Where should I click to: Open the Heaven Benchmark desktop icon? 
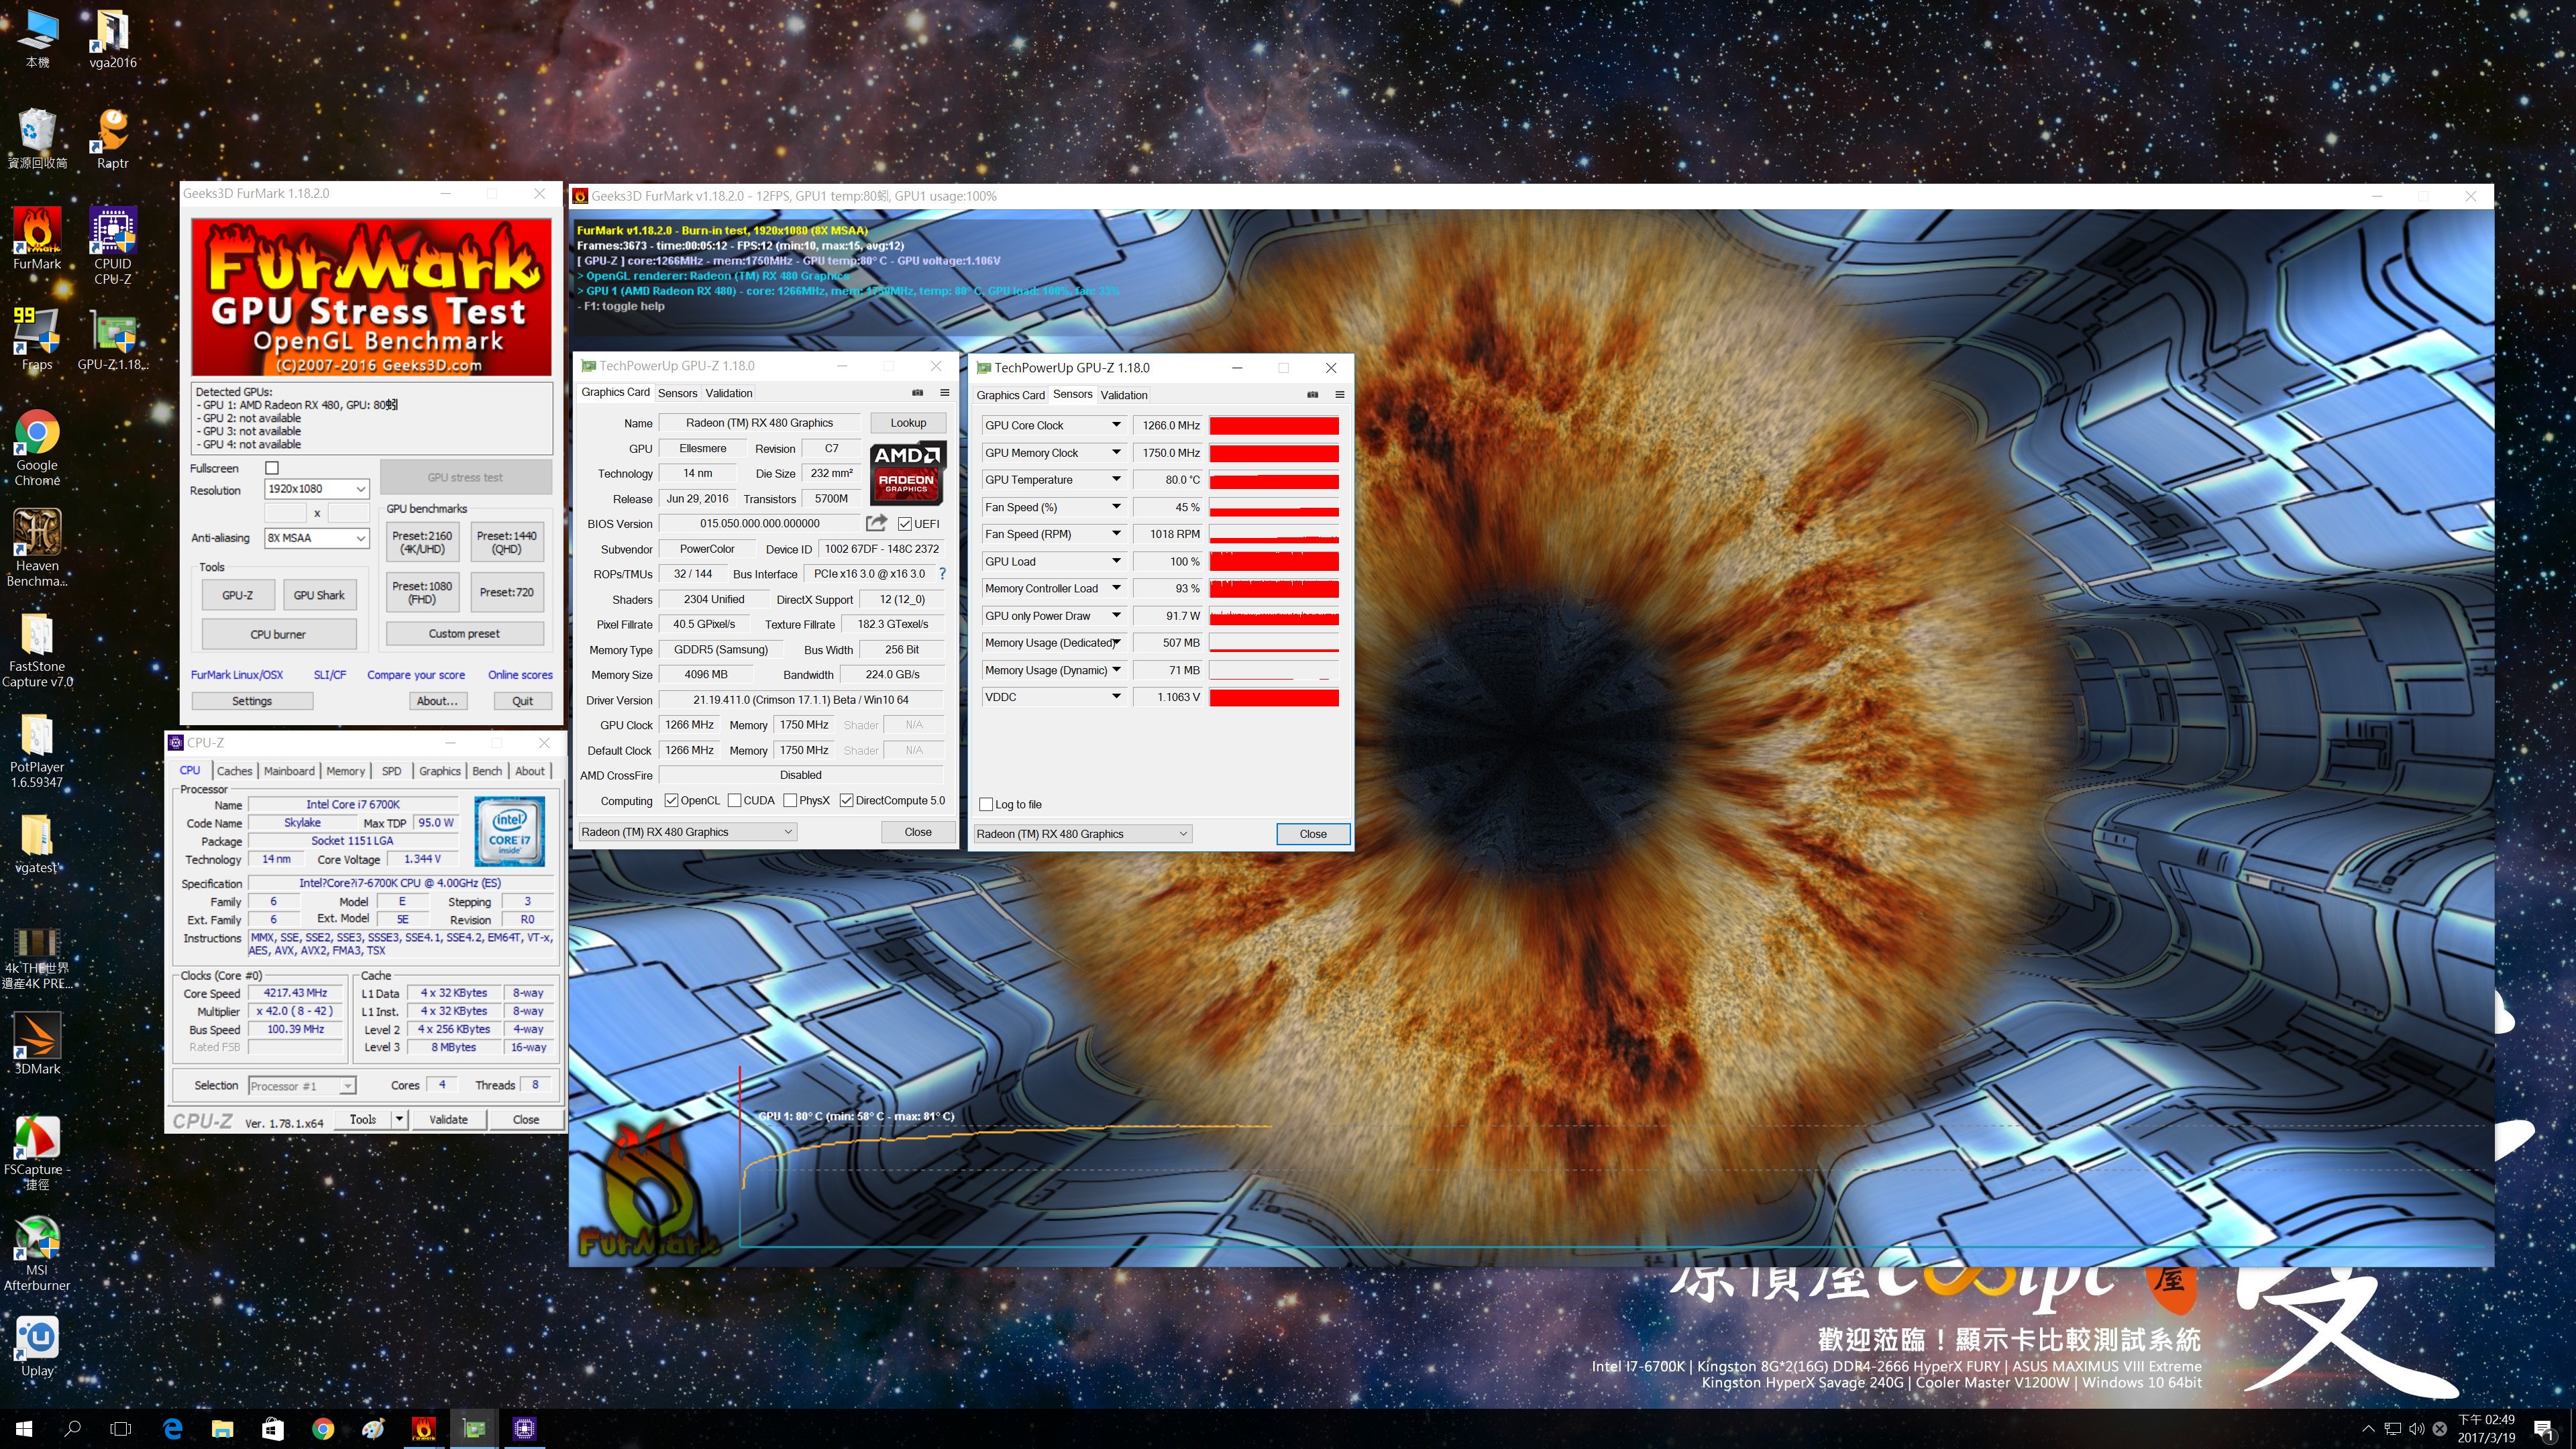click(37, 547)
